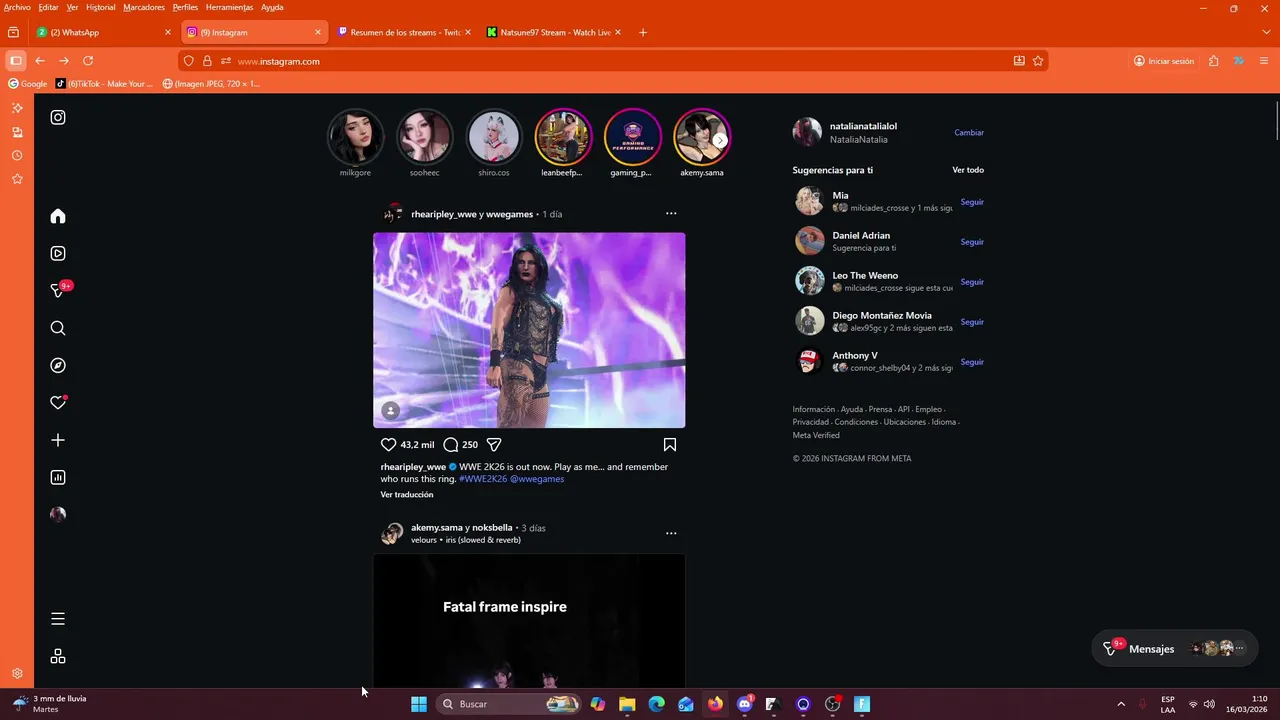Open the Instagram logo home link
This screenshot has height=720, width=1280.
pyautogui.click(x=58, y=117)
